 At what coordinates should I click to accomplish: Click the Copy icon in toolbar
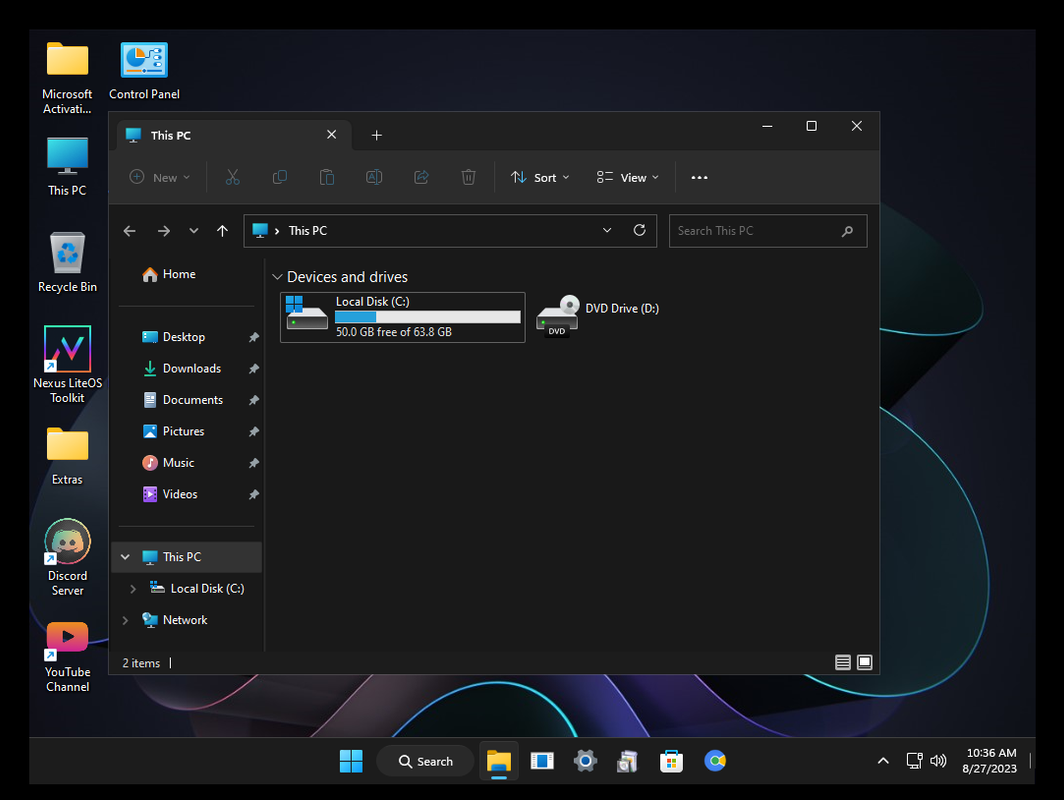point(280,177)
